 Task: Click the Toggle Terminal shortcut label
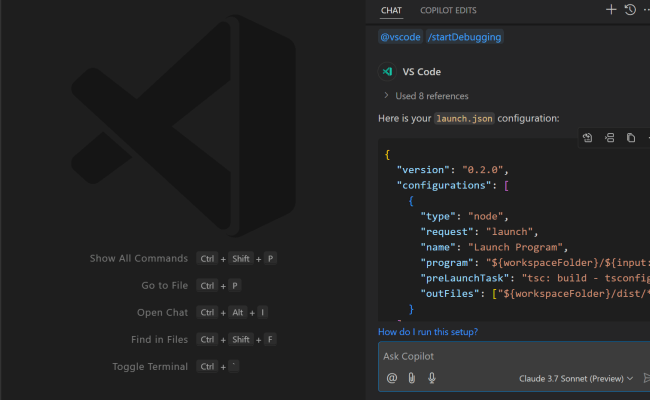150,366
